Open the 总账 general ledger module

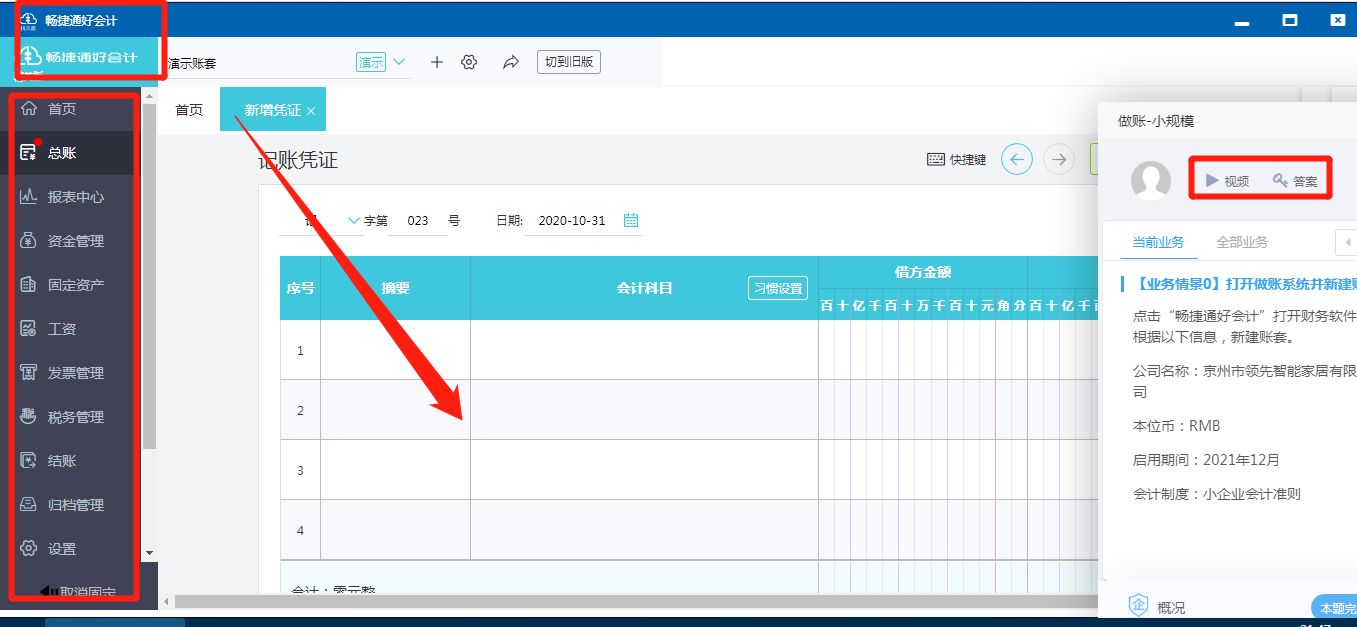[x=62, y=153]
